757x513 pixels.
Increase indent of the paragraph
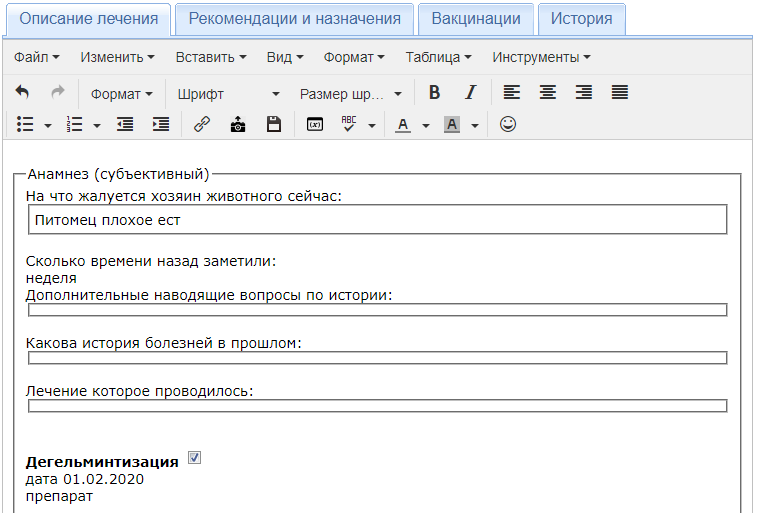pyautogui.click(x=160, y=125)
